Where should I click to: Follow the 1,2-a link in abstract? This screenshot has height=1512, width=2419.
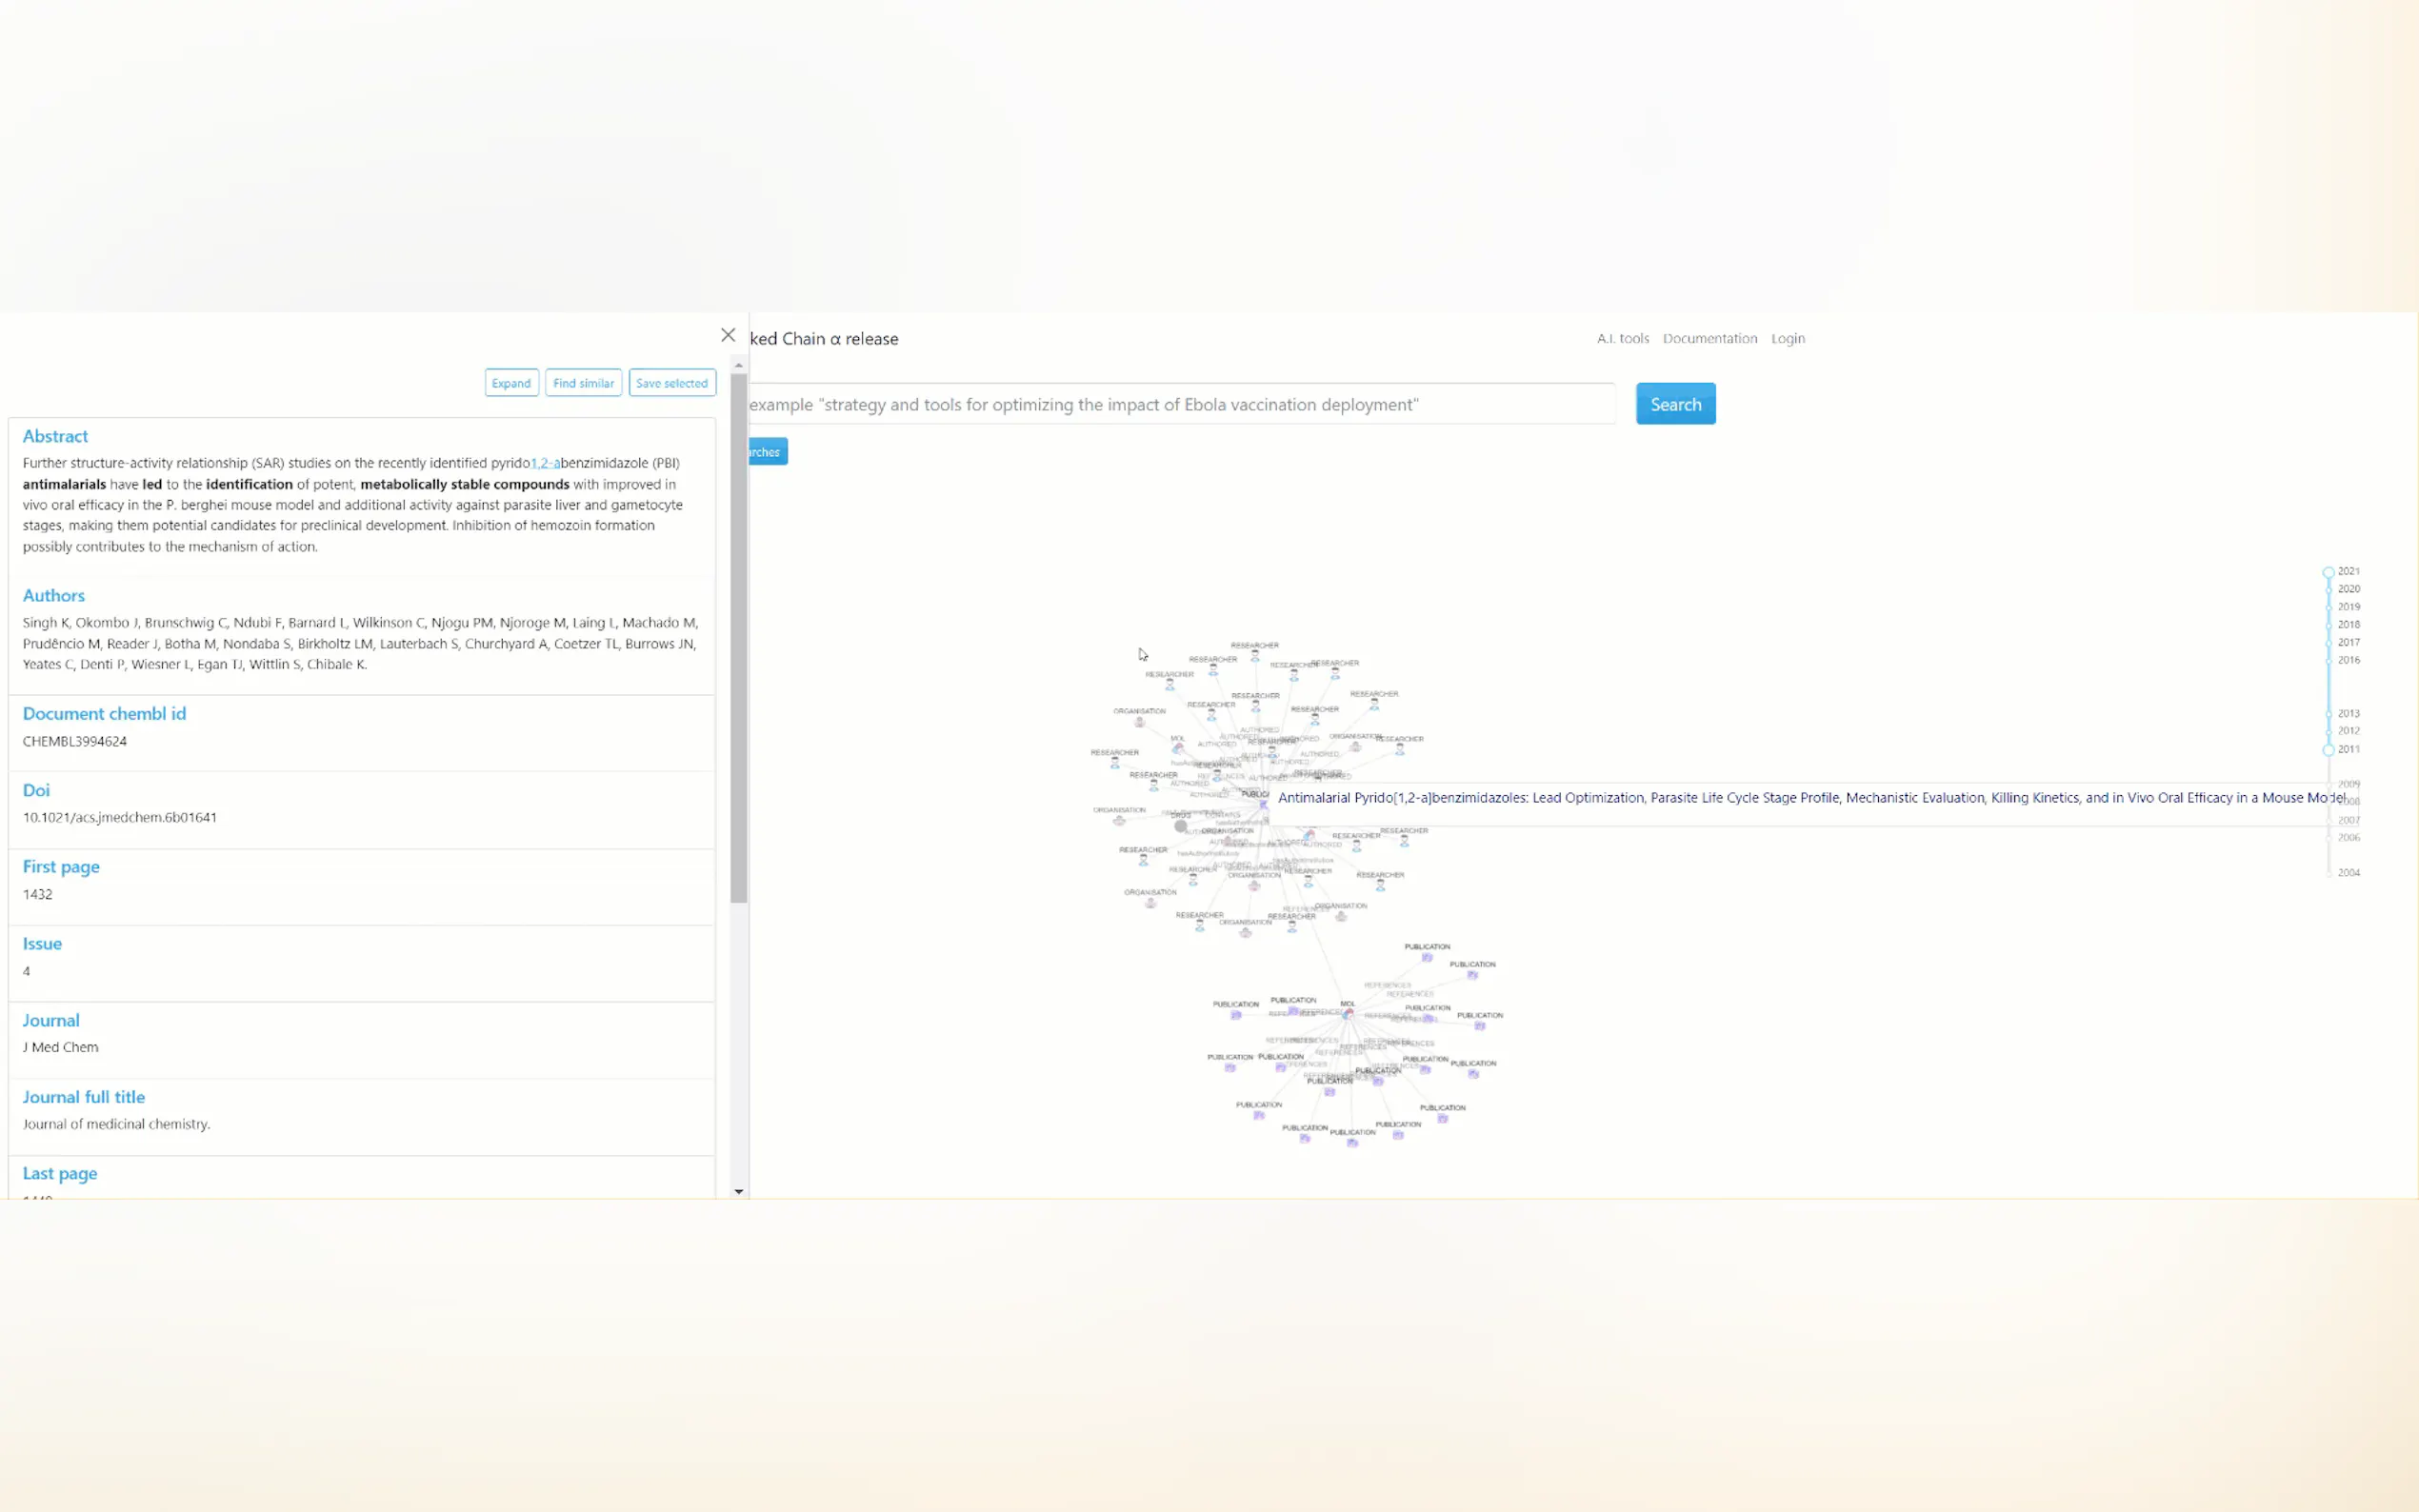pos(545,463)
